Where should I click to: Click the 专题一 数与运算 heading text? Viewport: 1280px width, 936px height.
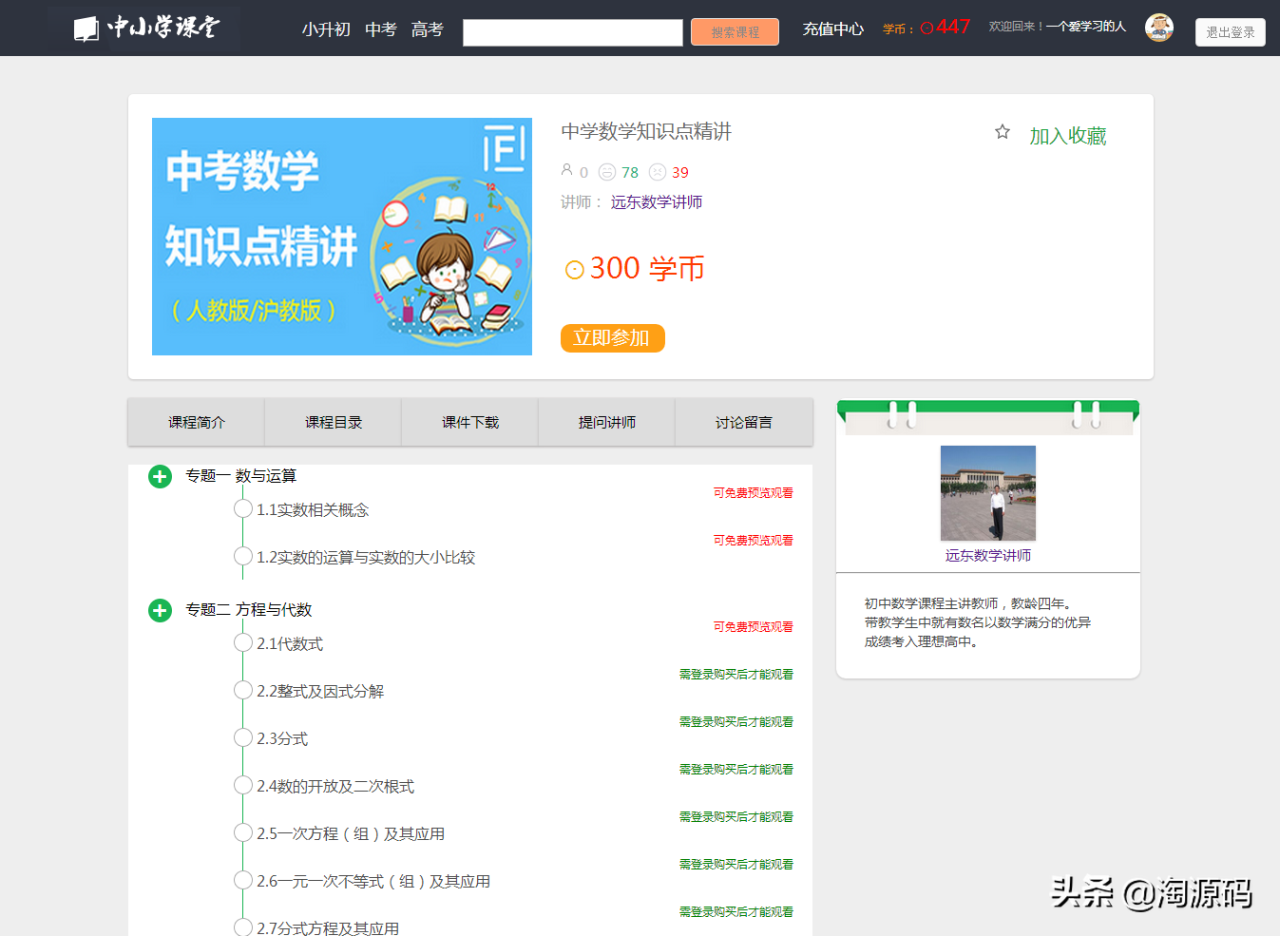tap(241, 476)
